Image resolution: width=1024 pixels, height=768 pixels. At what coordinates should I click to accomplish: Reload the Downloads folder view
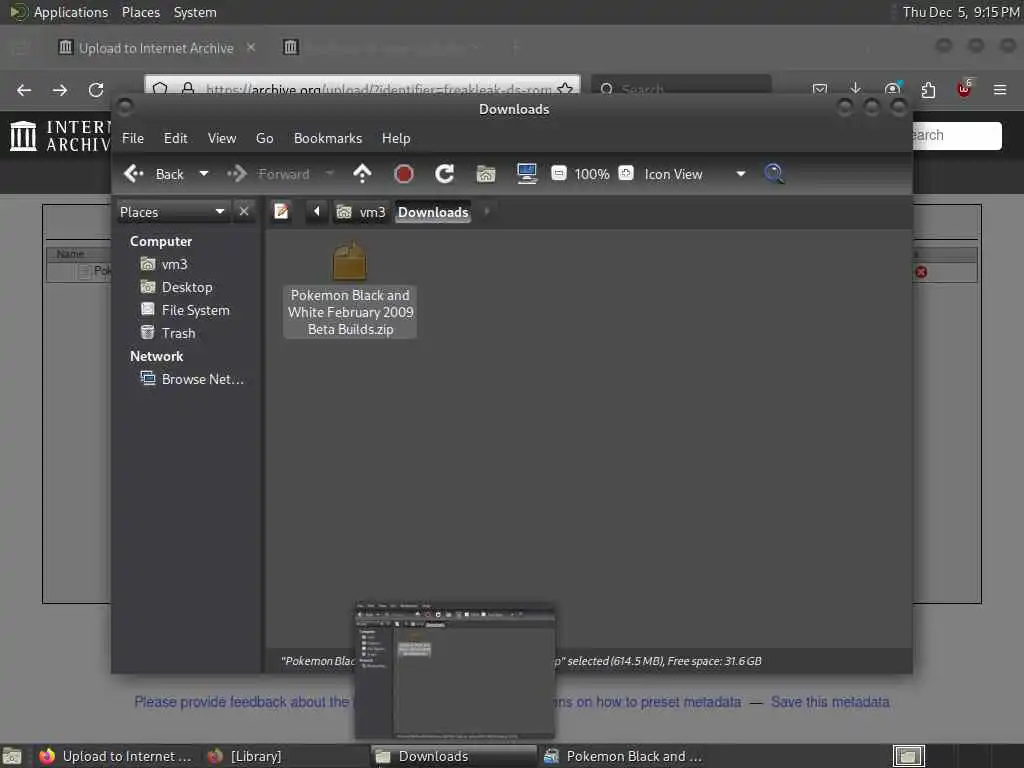pyautogui.click(x=445, y=174)
